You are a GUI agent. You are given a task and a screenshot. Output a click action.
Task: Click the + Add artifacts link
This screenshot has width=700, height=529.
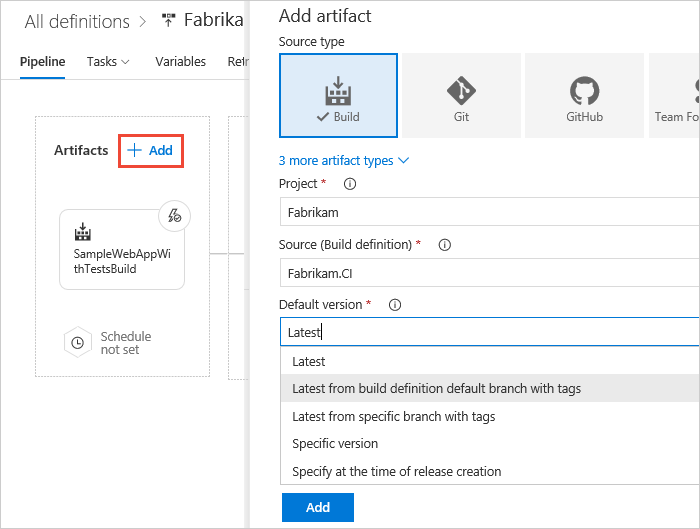click(150, 151)
